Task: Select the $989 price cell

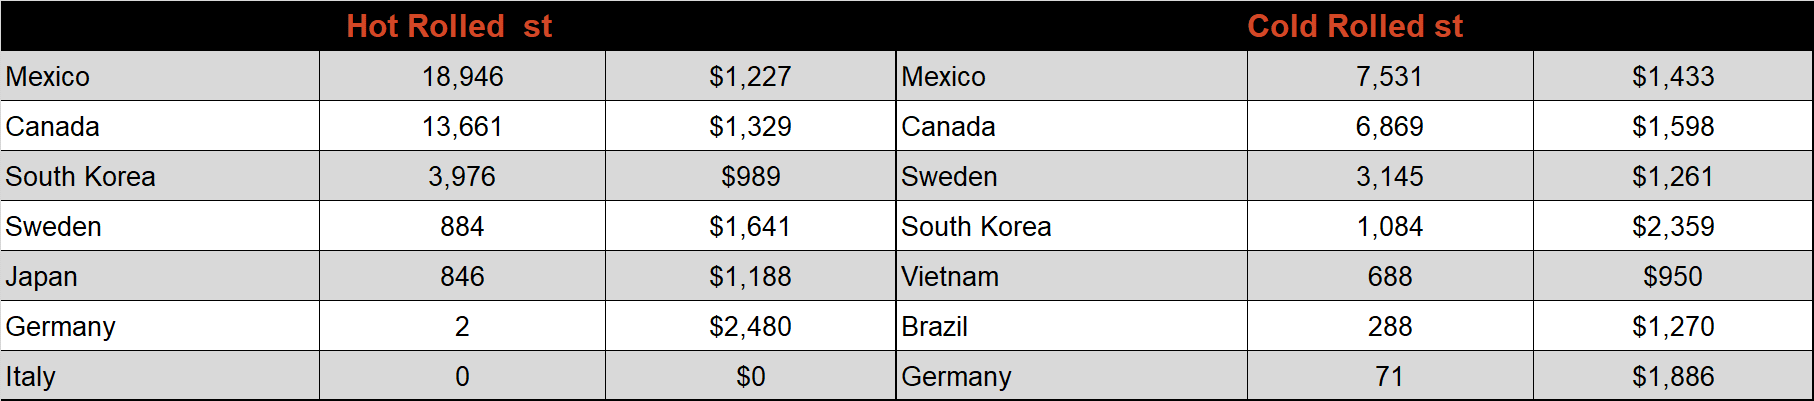Action: click(750, 176)
